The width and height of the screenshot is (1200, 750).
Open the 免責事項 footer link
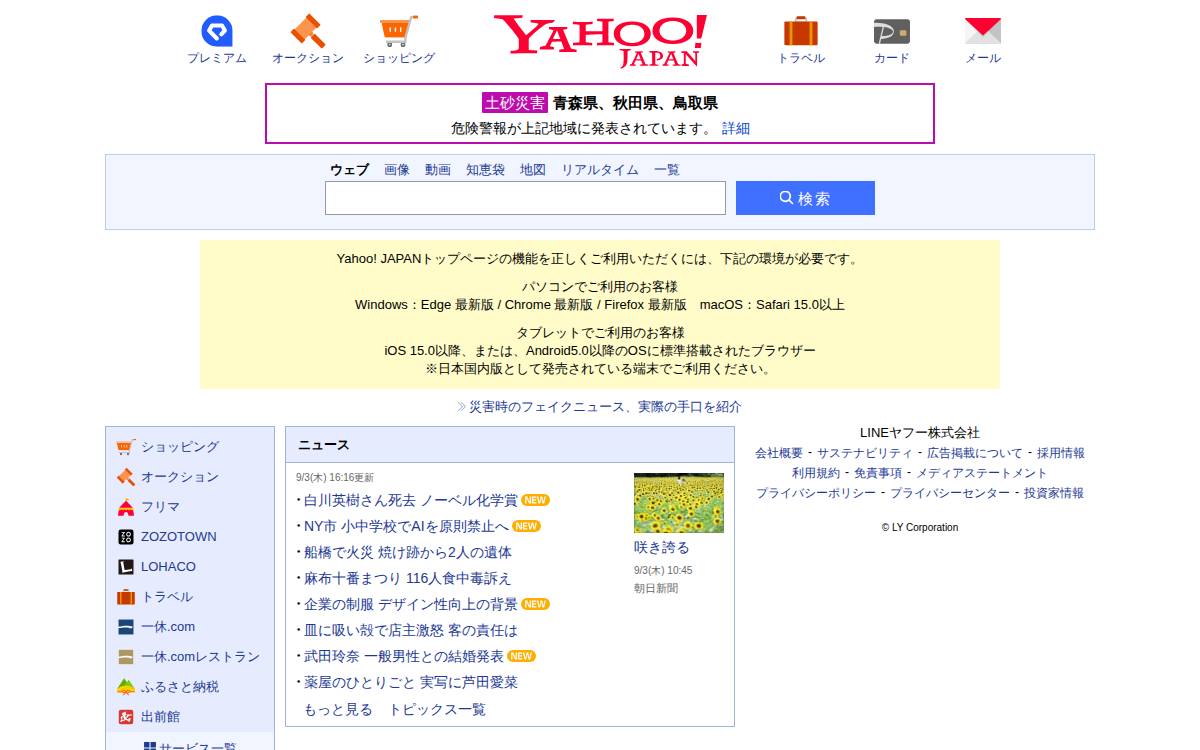point(878,473)
